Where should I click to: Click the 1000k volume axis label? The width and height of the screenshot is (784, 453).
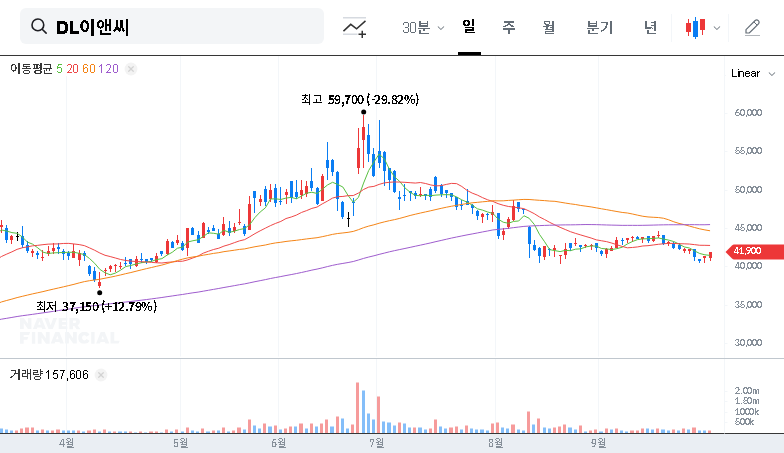pos(747,412)
